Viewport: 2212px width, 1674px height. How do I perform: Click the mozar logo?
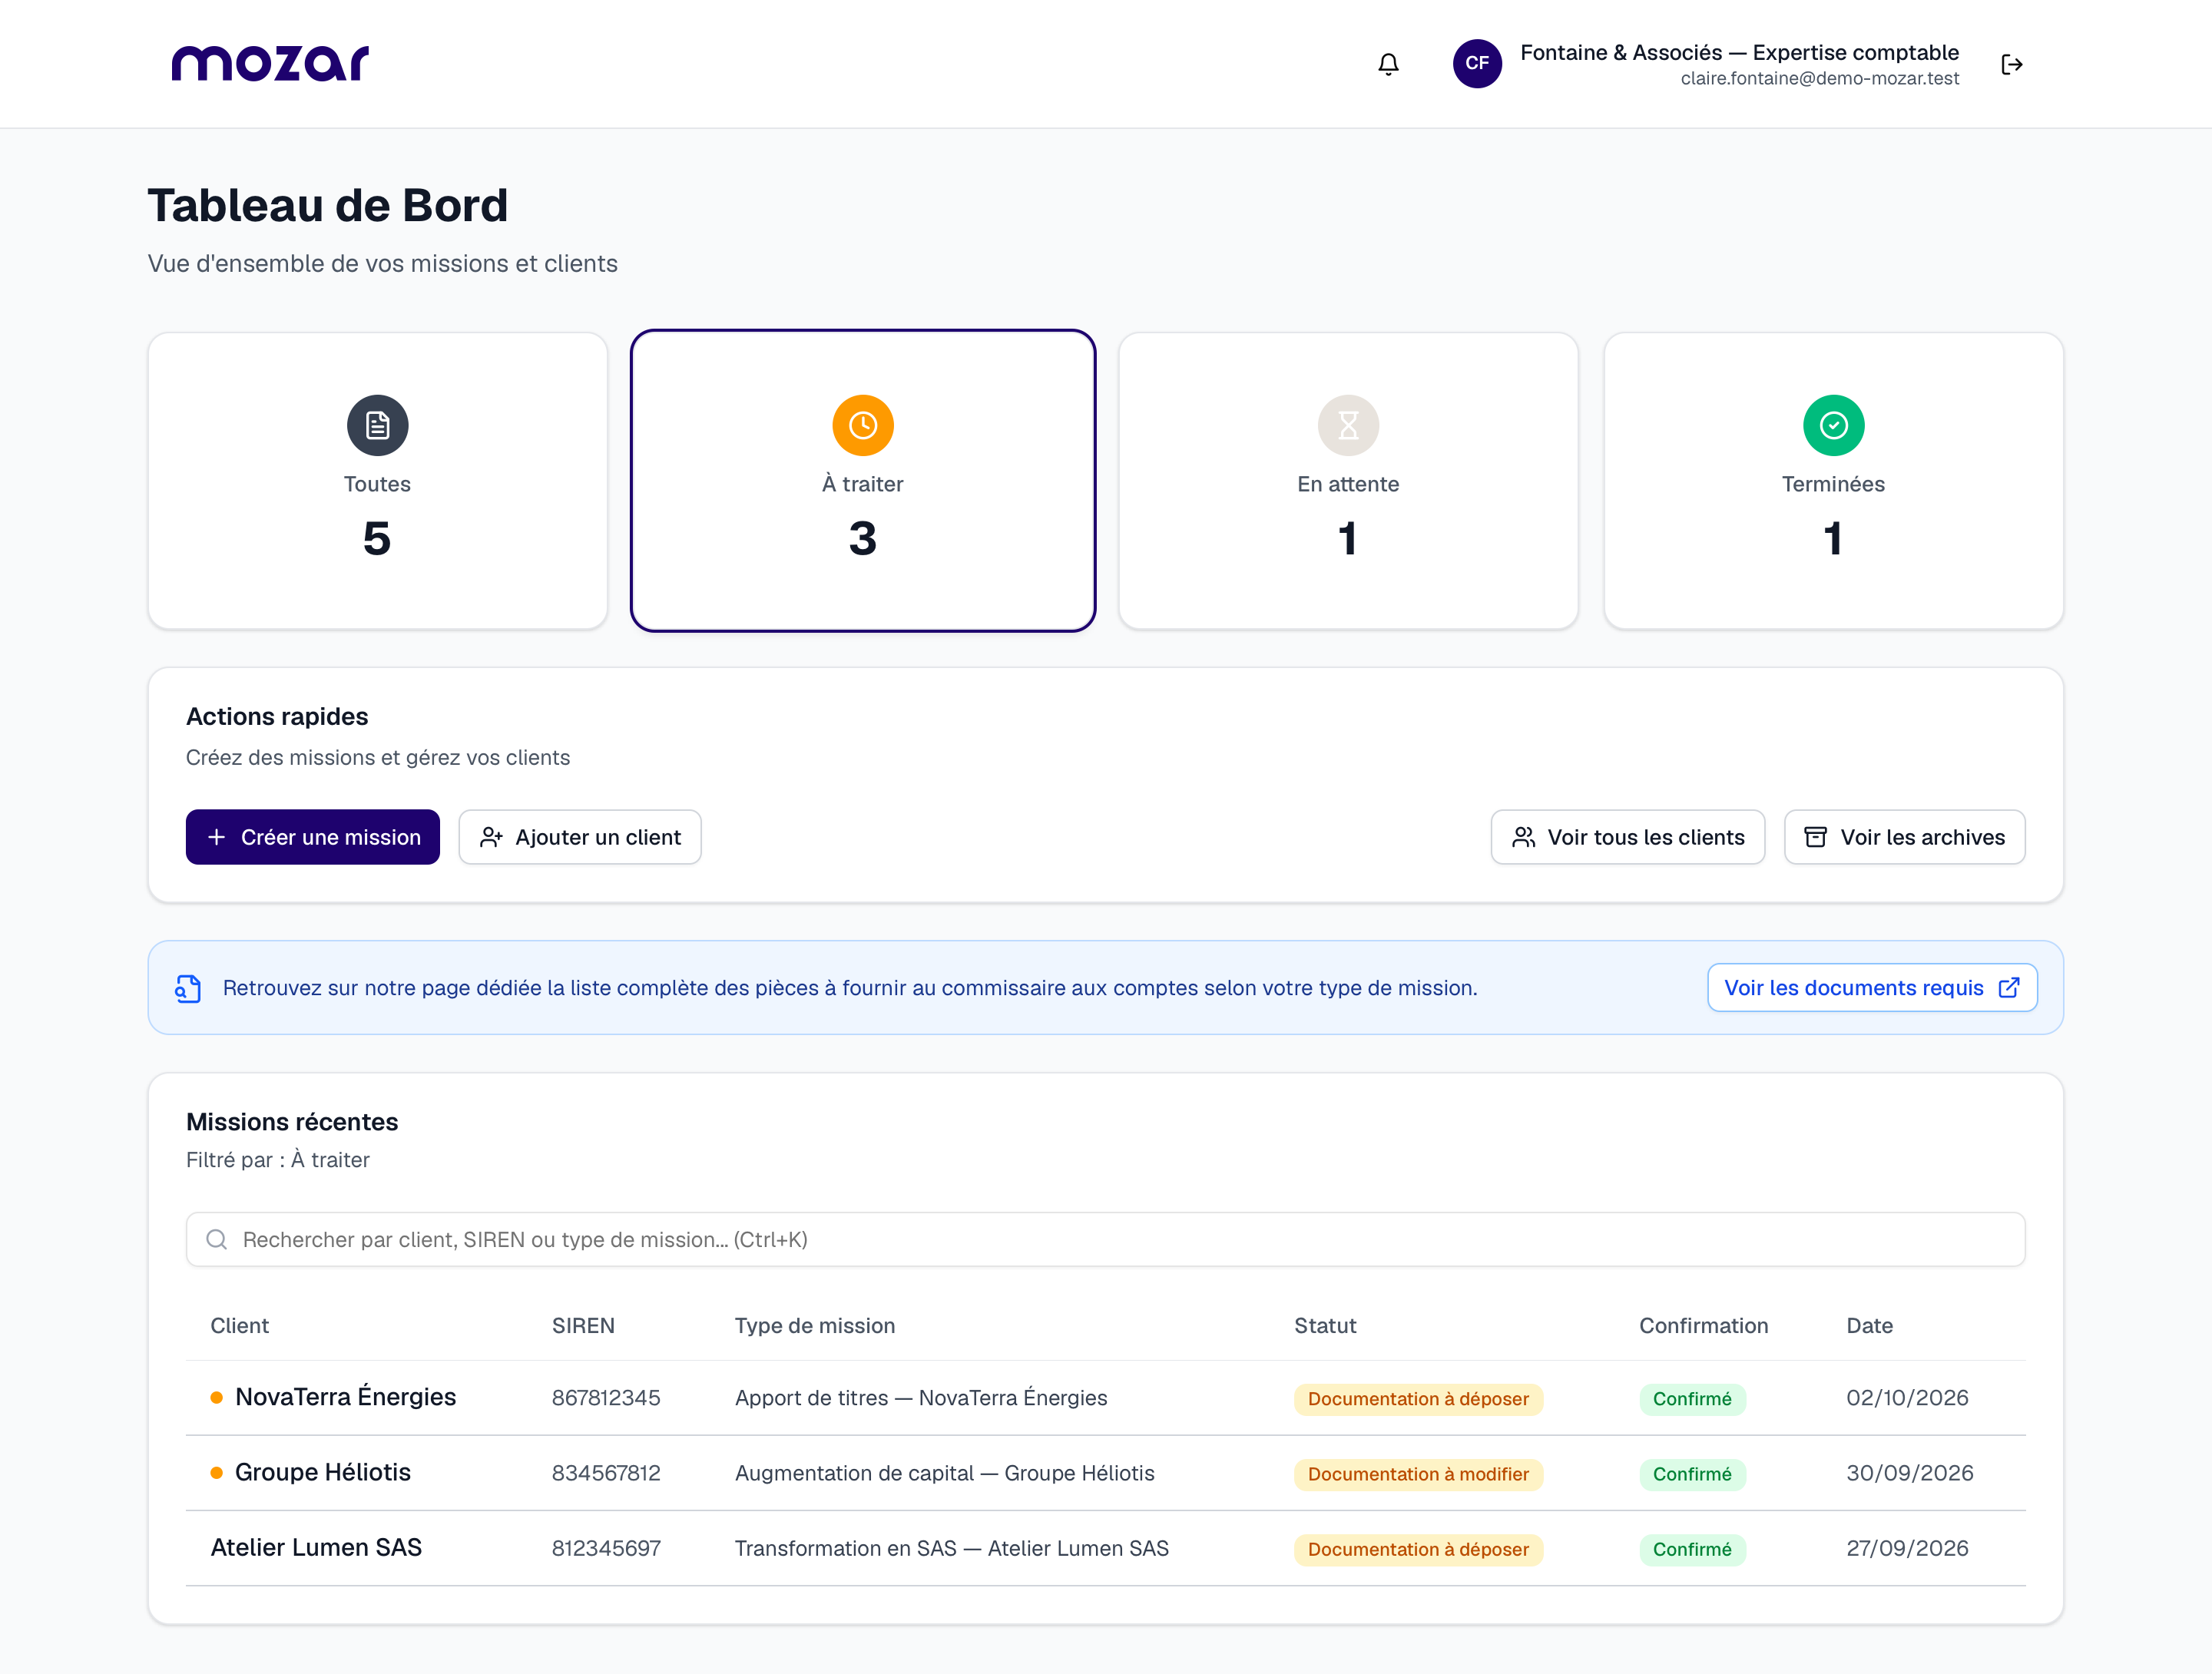pos(270,63)
